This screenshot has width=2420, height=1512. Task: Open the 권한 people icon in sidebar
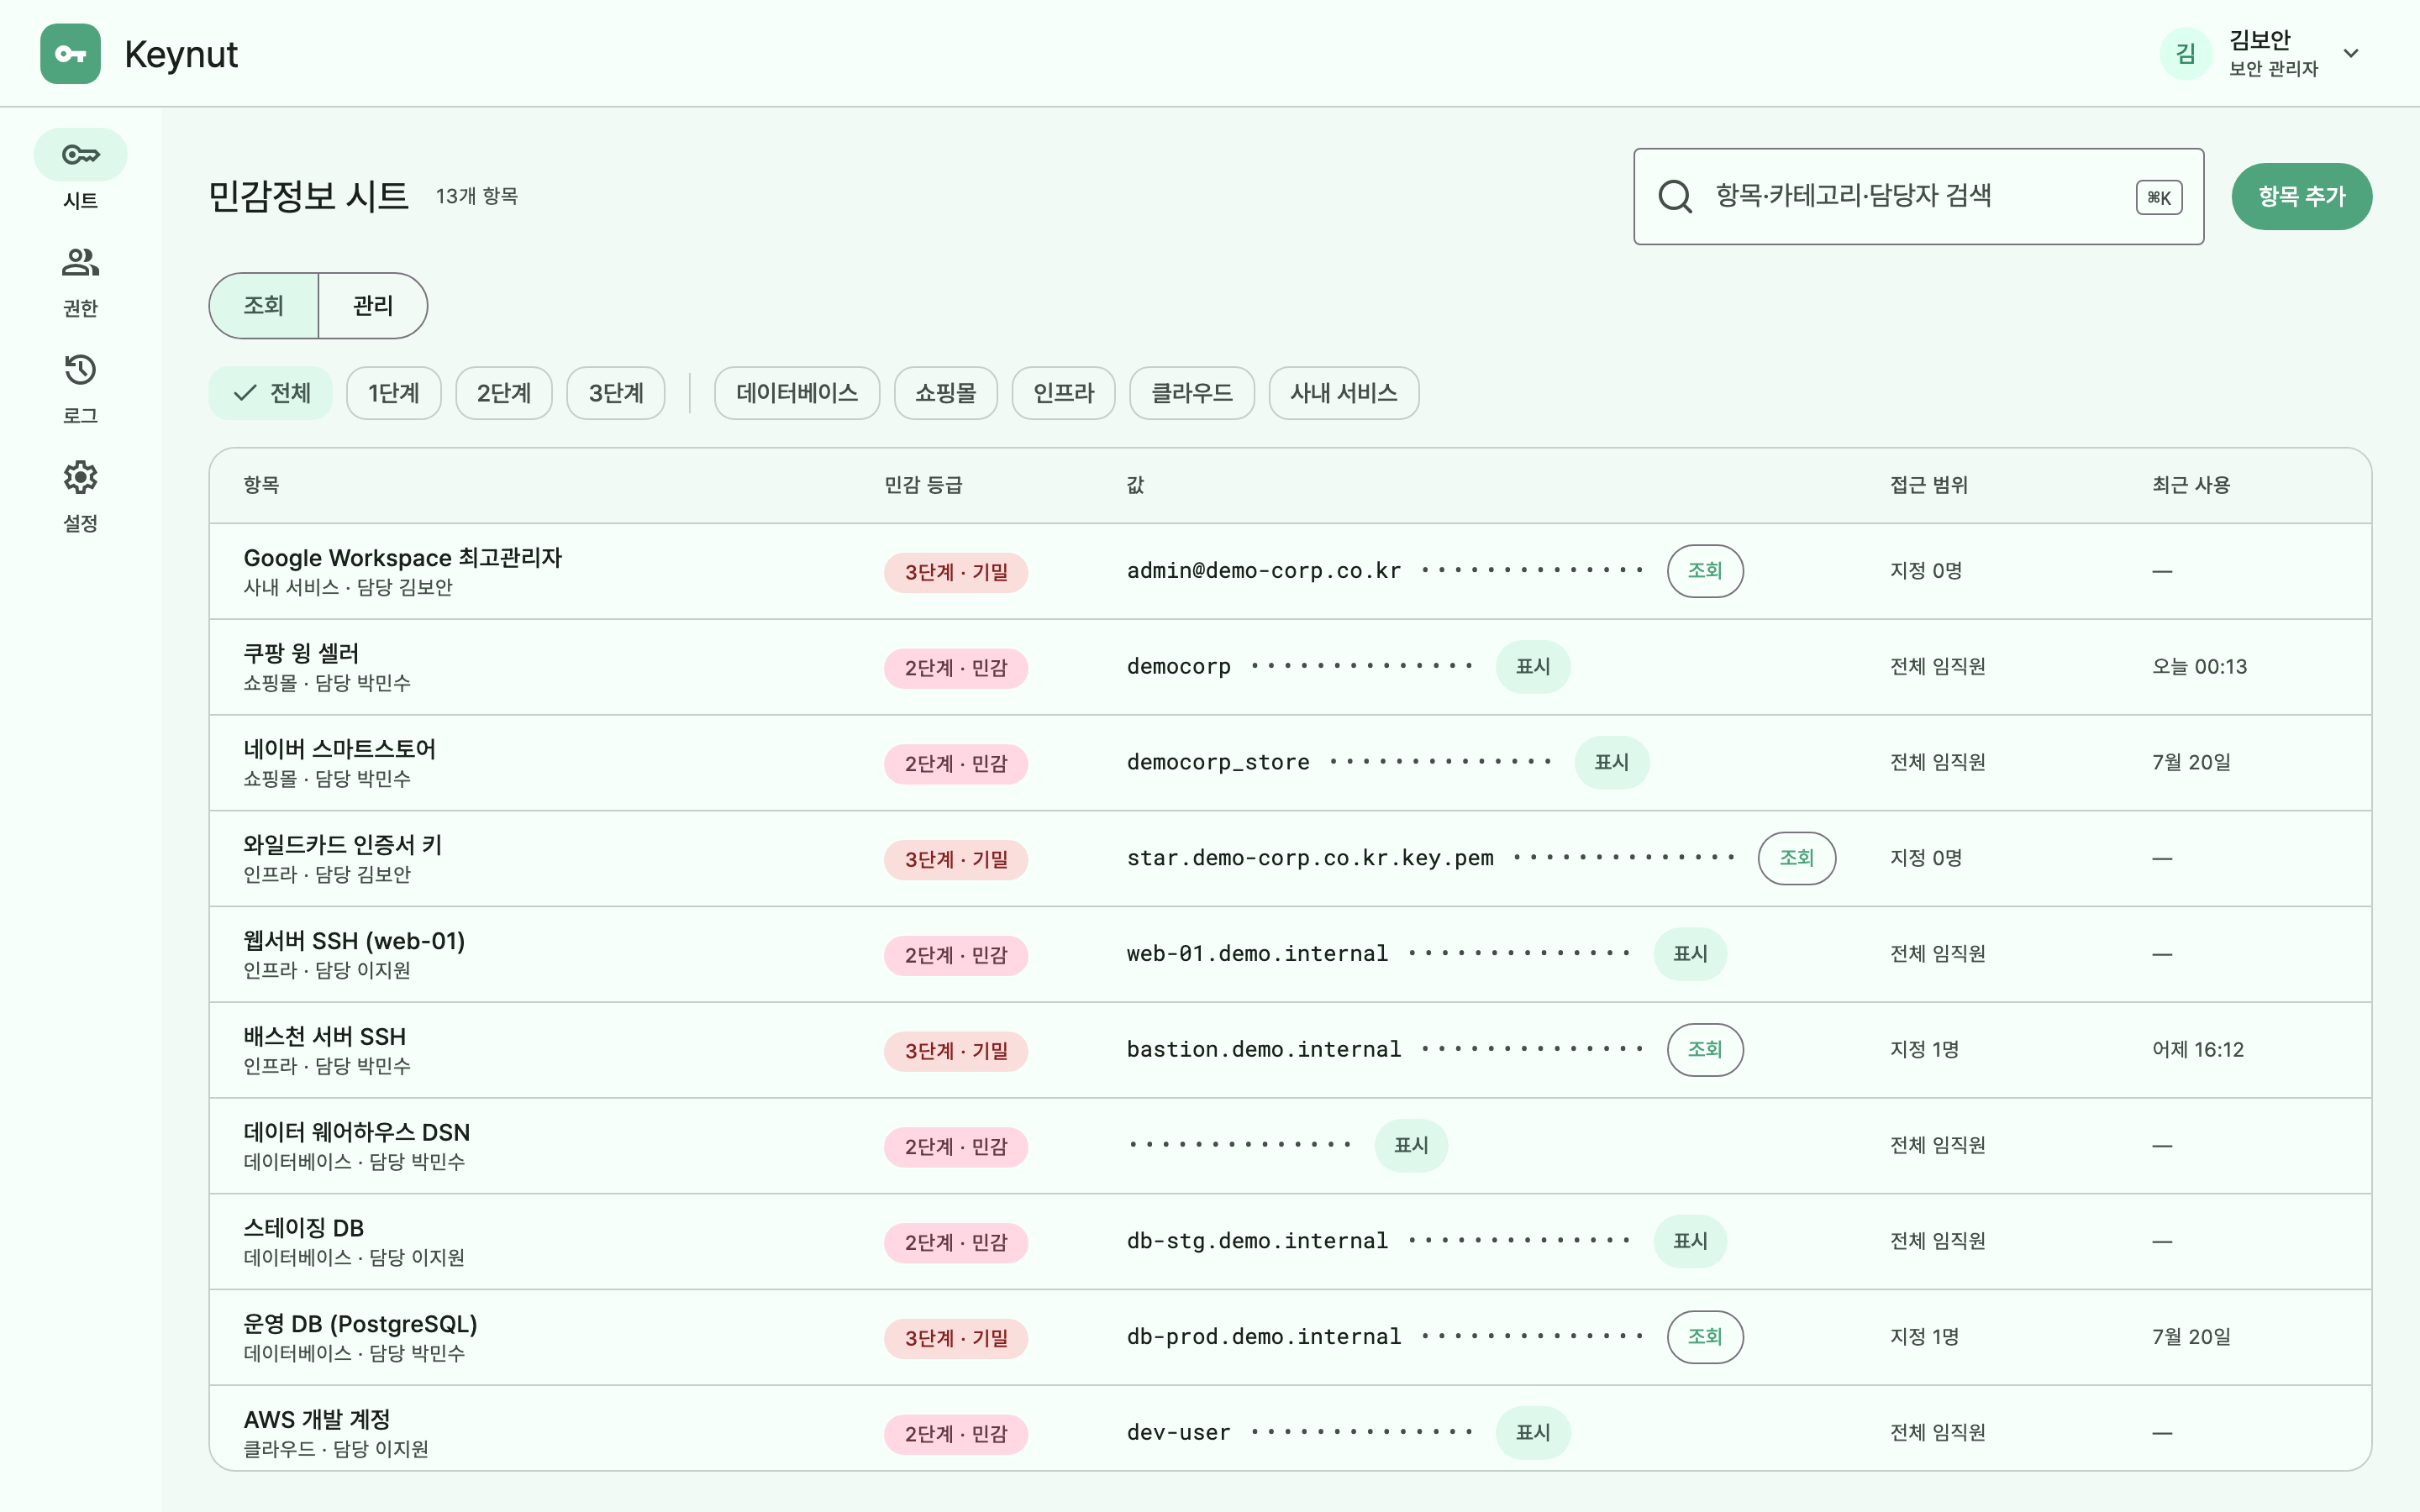tap(81, 262)
